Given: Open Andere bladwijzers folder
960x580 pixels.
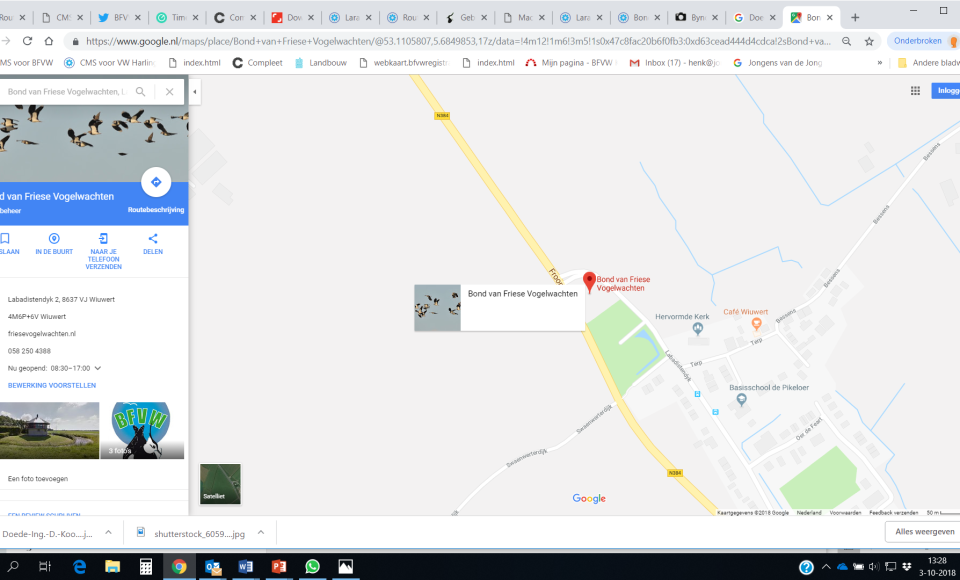Looking at the screenshot, I should point(928,62).
